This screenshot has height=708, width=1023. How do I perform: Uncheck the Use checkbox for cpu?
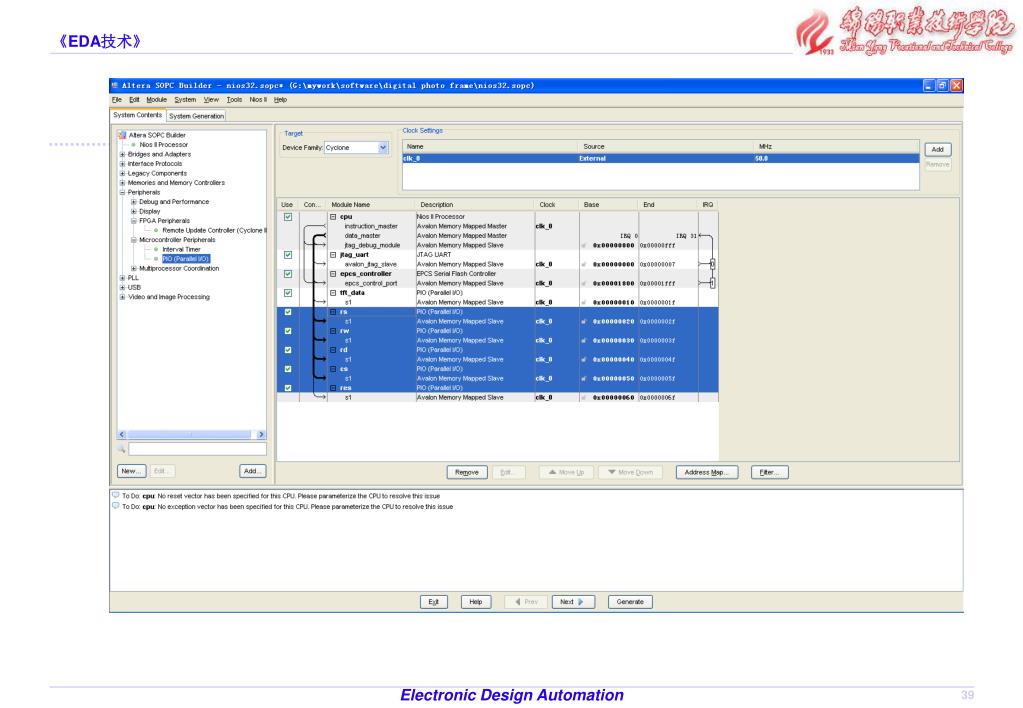click(x=288, y=217)
